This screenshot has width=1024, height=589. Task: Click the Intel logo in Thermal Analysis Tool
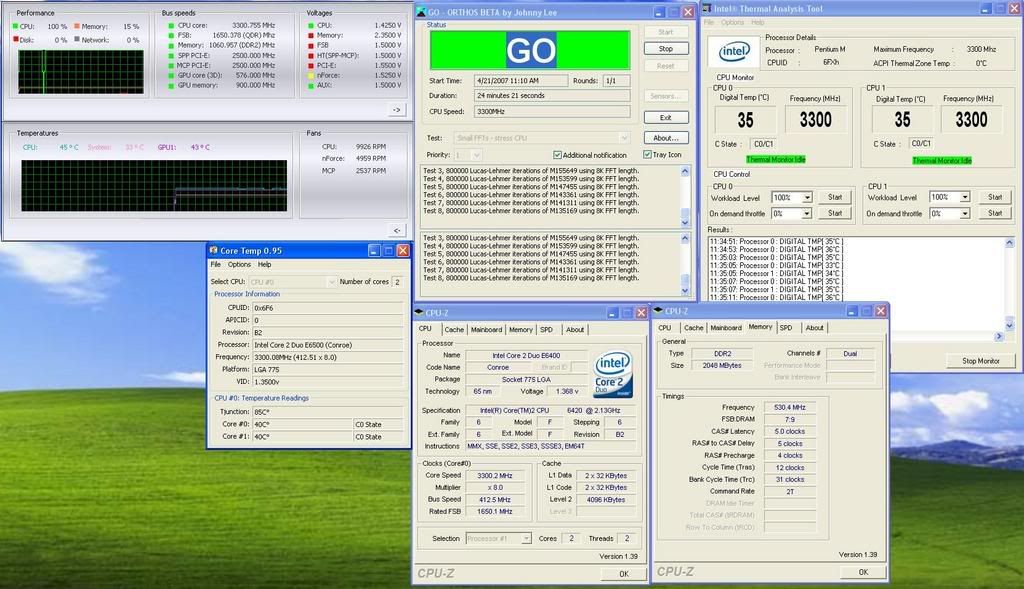(735, 51)
